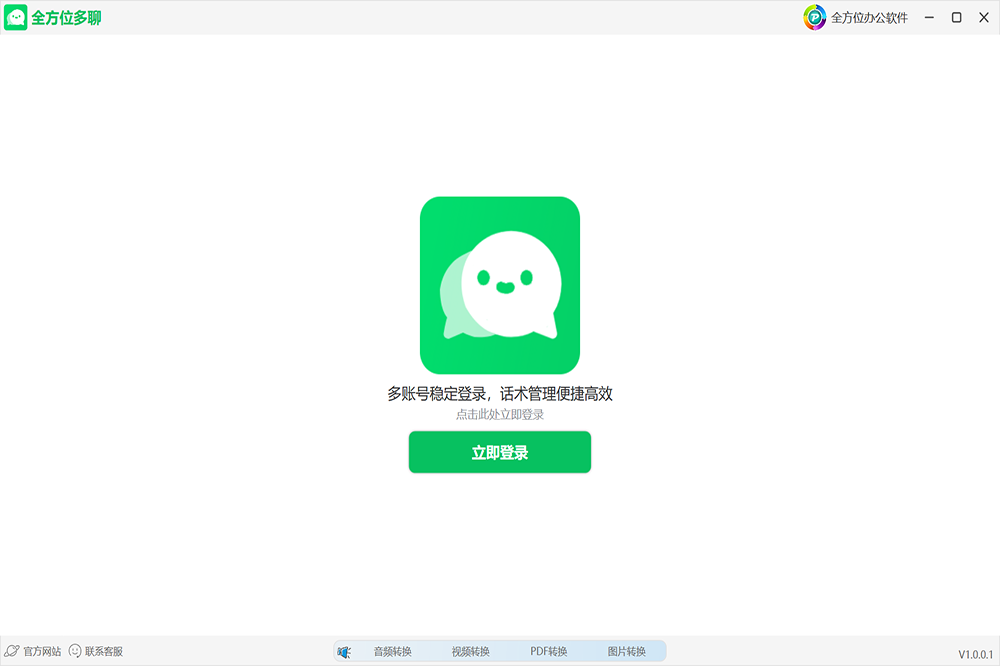Click the 全方位办公软件 colorful logo icon
This screenshot has width=1000, height=666.
814,17
